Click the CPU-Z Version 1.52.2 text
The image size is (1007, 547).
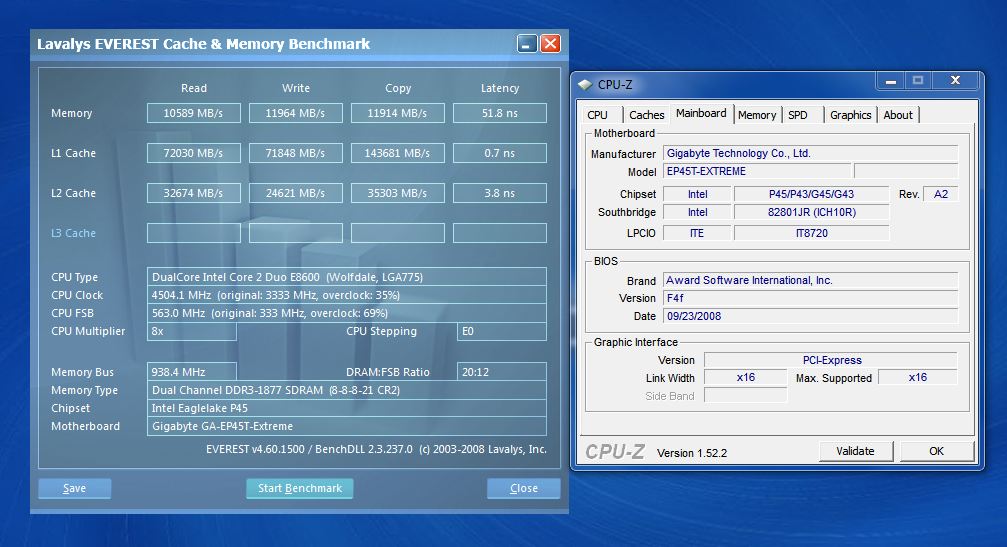[x=692, y=453]
